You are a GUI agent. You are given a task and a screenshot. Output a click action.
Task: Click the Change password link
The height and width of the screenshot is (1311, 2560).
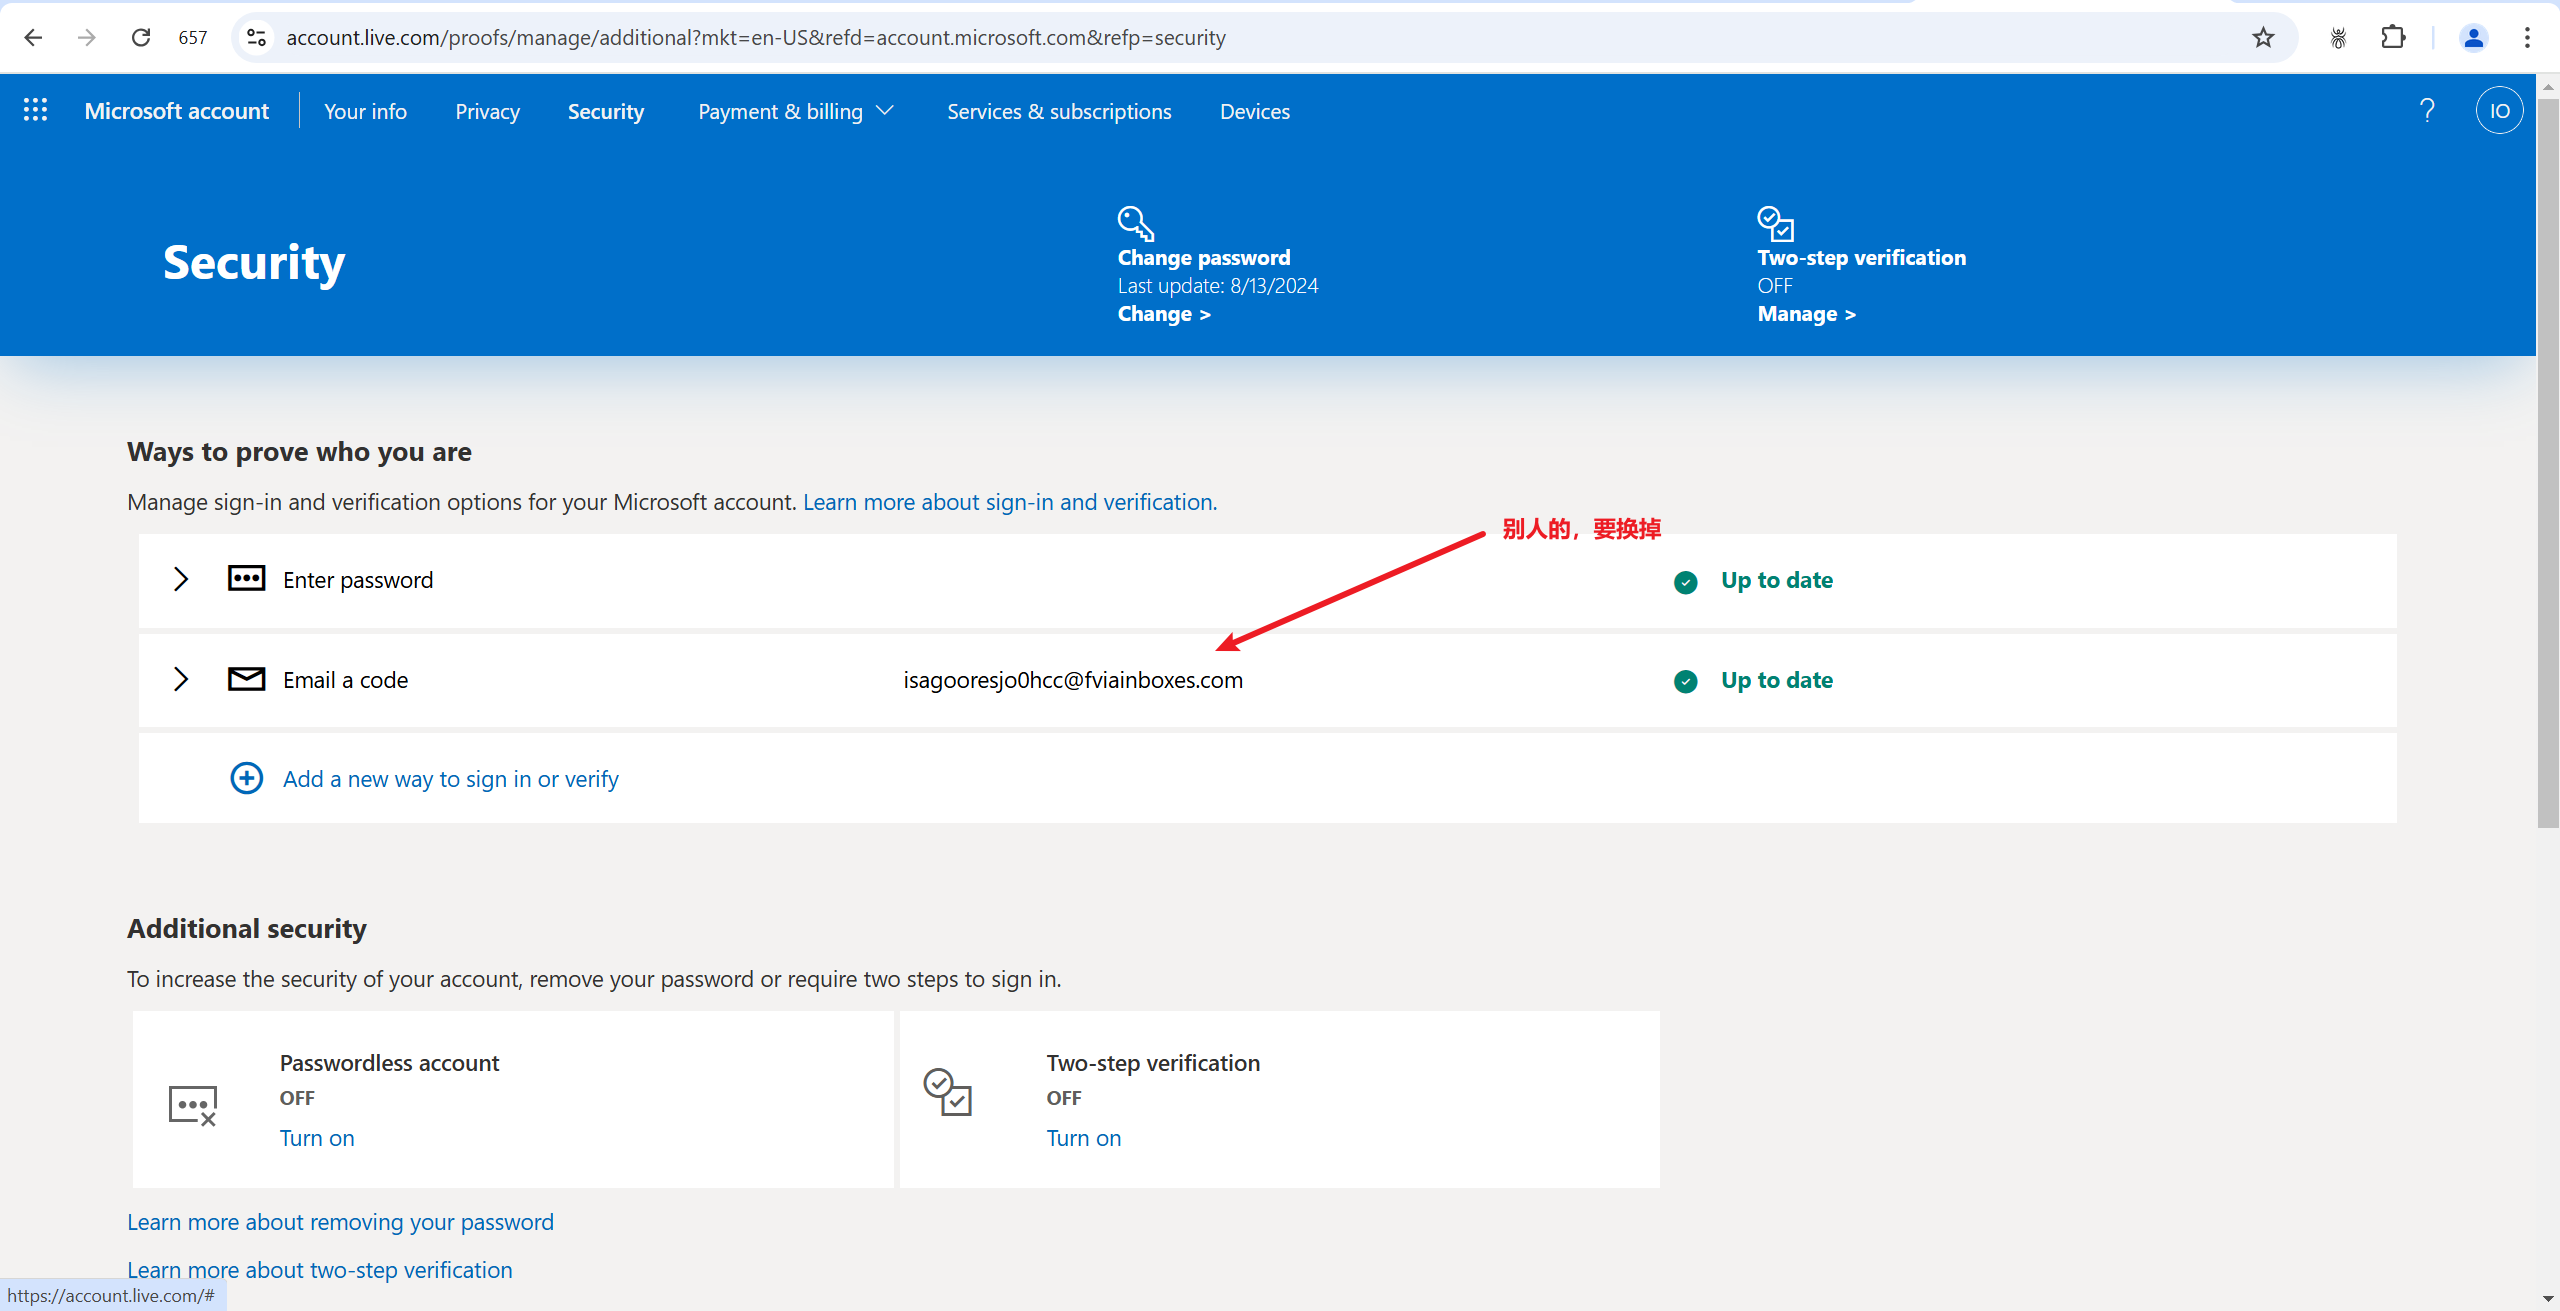[1163, 314]
